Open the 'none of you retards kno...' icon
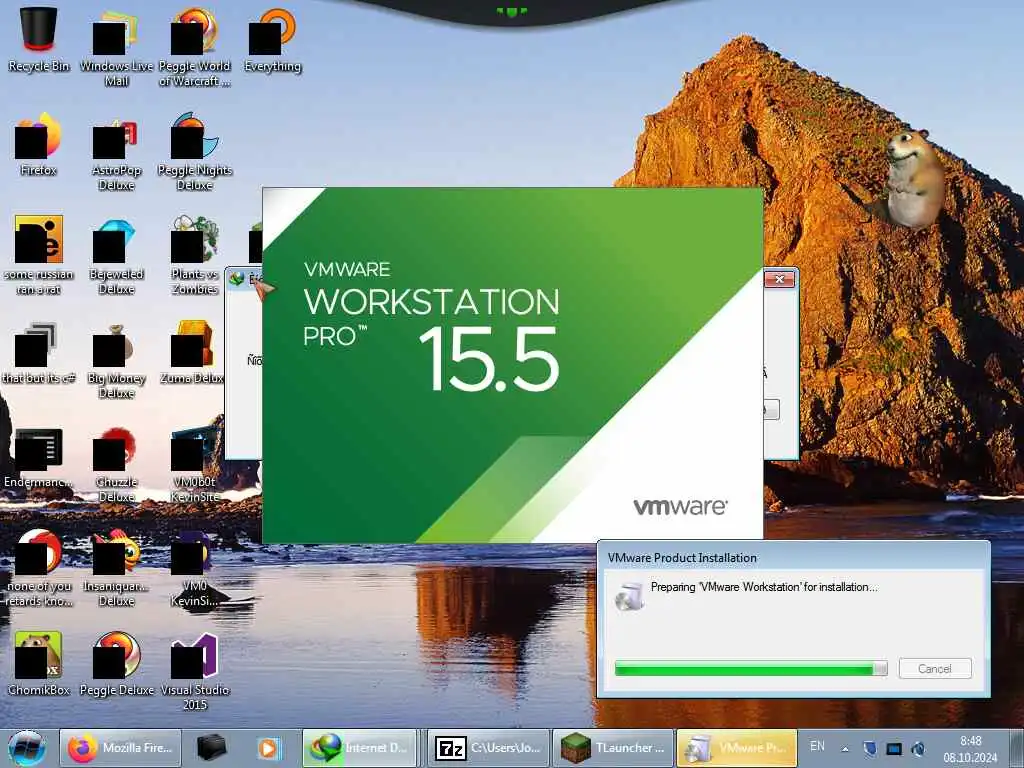 pos(39,568)
